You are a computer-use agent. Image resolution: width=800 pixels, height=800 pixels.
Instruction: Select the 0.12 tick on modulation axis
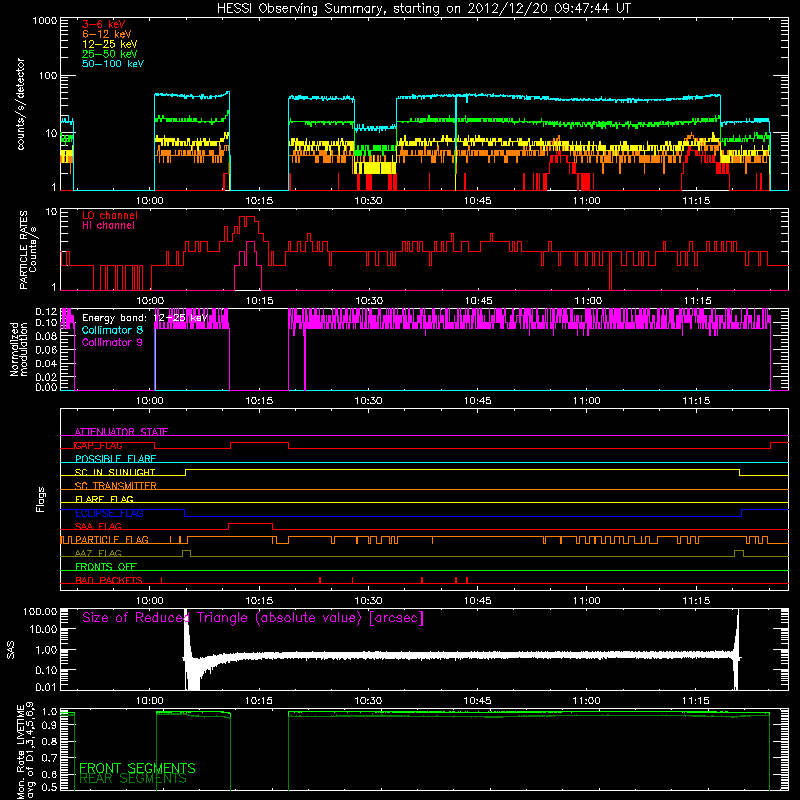pos(46,311)
